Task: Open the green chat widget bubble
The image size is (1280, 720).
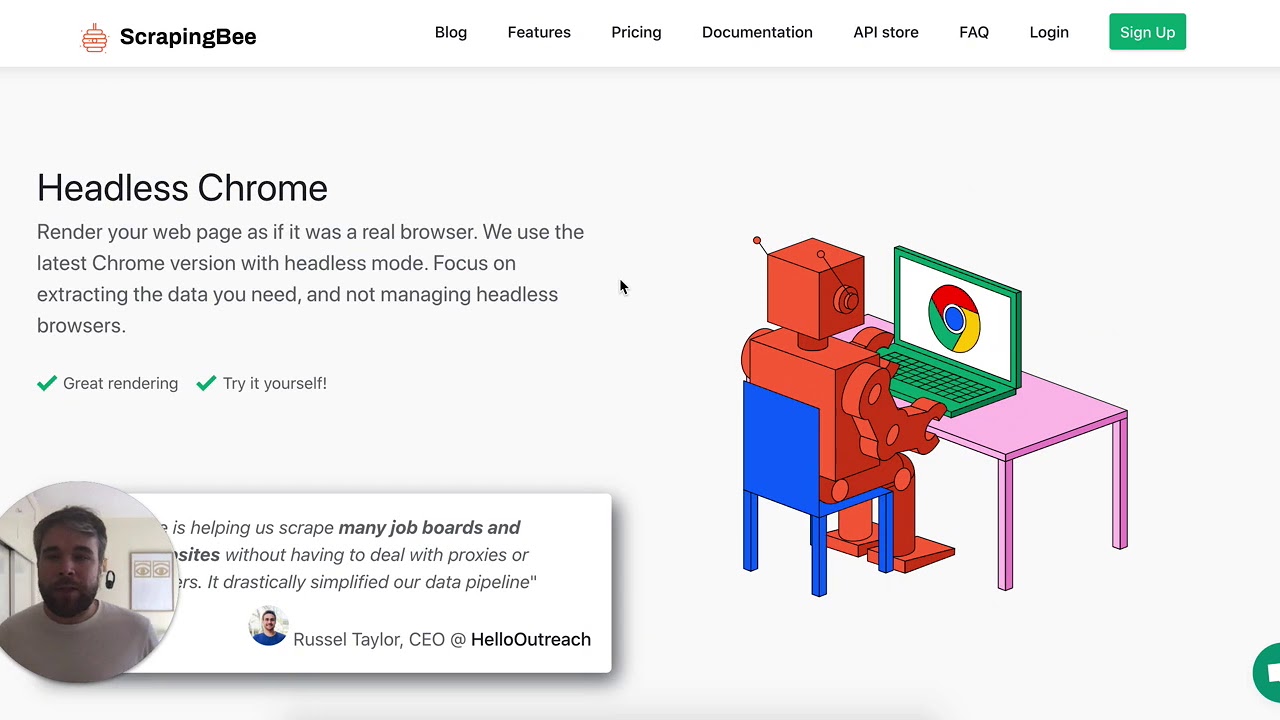Action: click(x=1267, y=673)
